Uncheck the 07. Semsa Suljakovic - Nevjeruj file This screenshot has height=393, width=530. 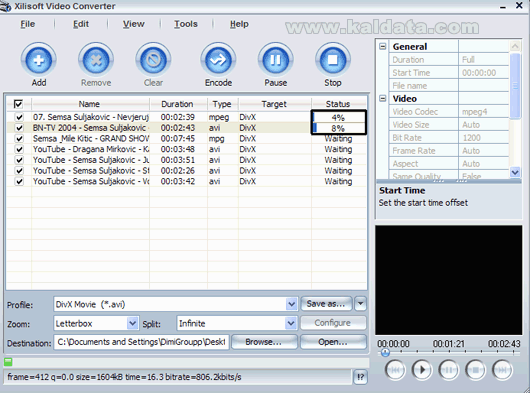(x=19, y=117)
